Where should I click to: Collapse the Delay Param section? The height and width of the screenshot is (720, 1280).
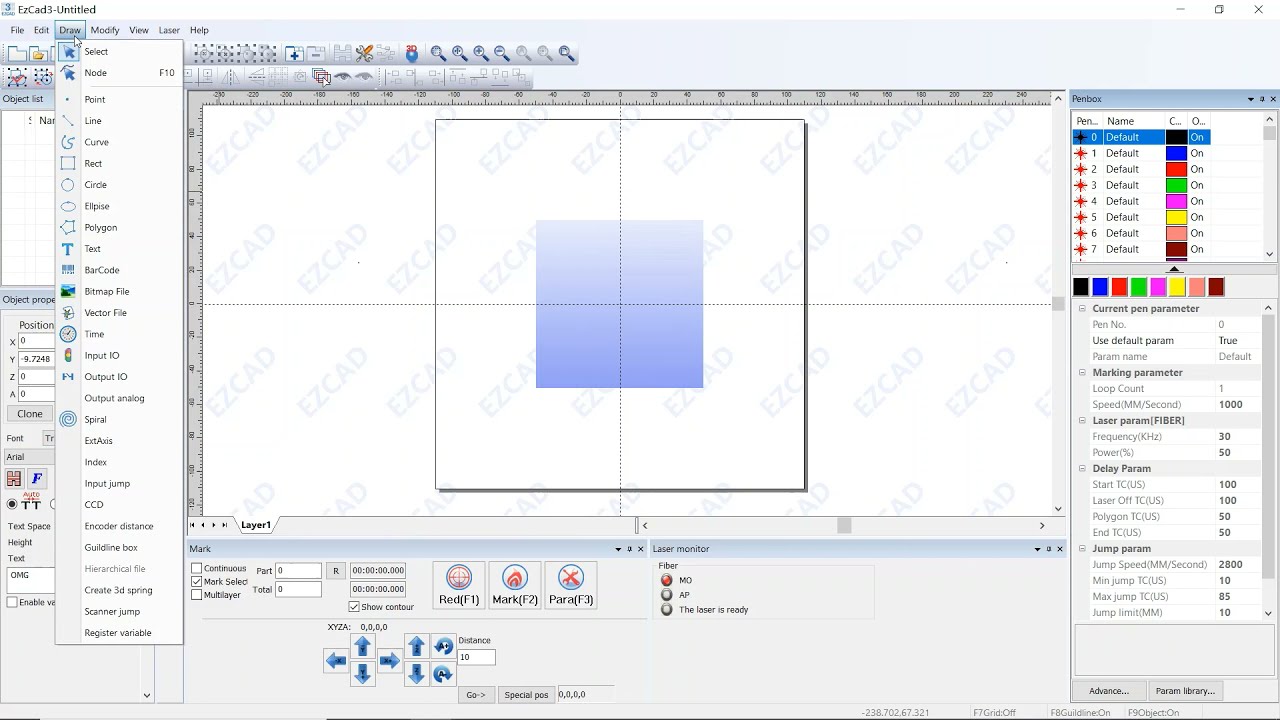click(x=1082, y=469)
